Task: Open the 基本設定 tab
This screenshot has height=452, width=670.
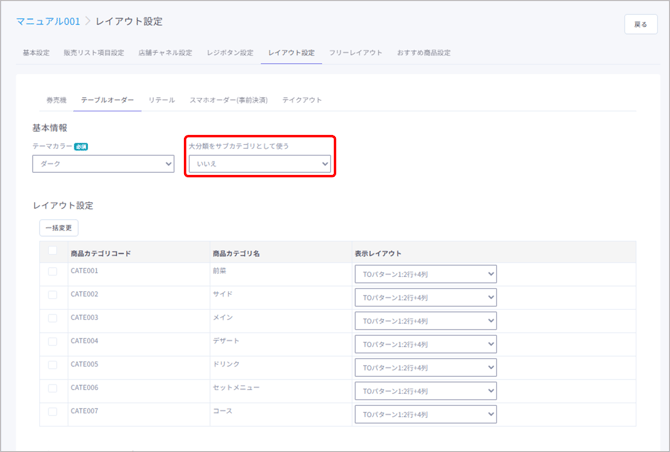Action: point(36,52)
